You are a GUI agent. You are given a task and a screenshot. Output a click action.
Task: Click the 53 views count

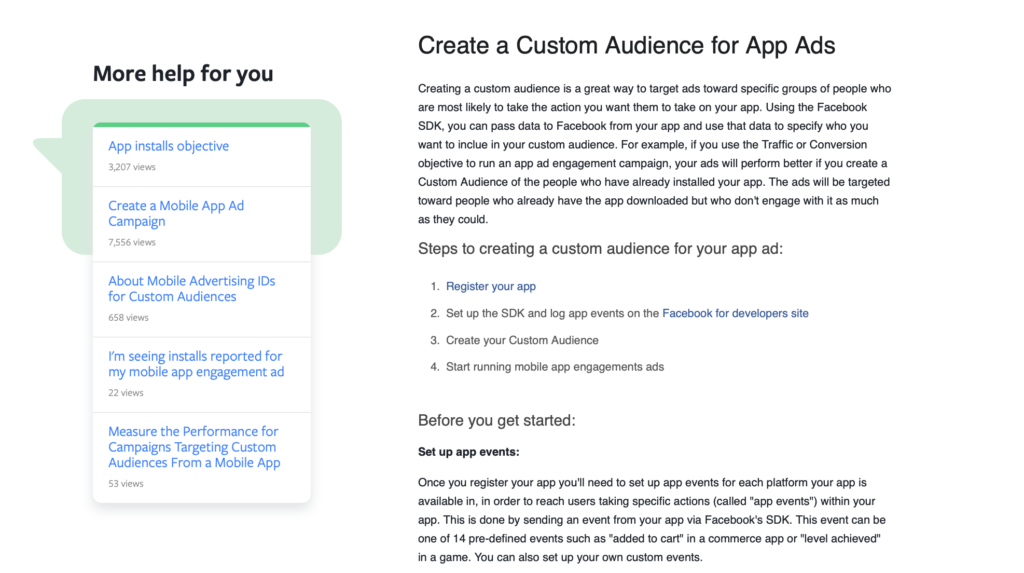[126, 484]
